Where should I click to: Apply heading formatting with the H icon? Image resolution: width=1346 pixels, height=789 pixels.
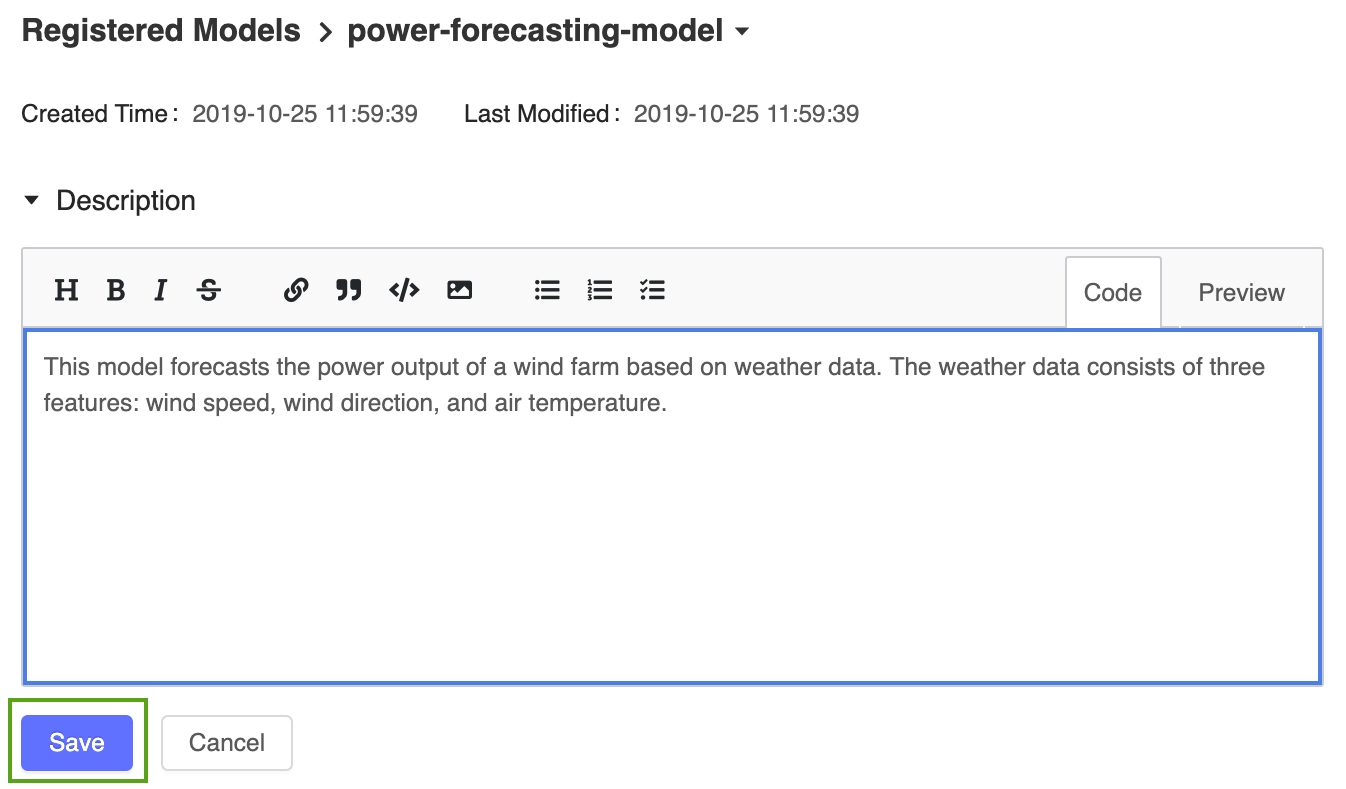pos(66,290)
